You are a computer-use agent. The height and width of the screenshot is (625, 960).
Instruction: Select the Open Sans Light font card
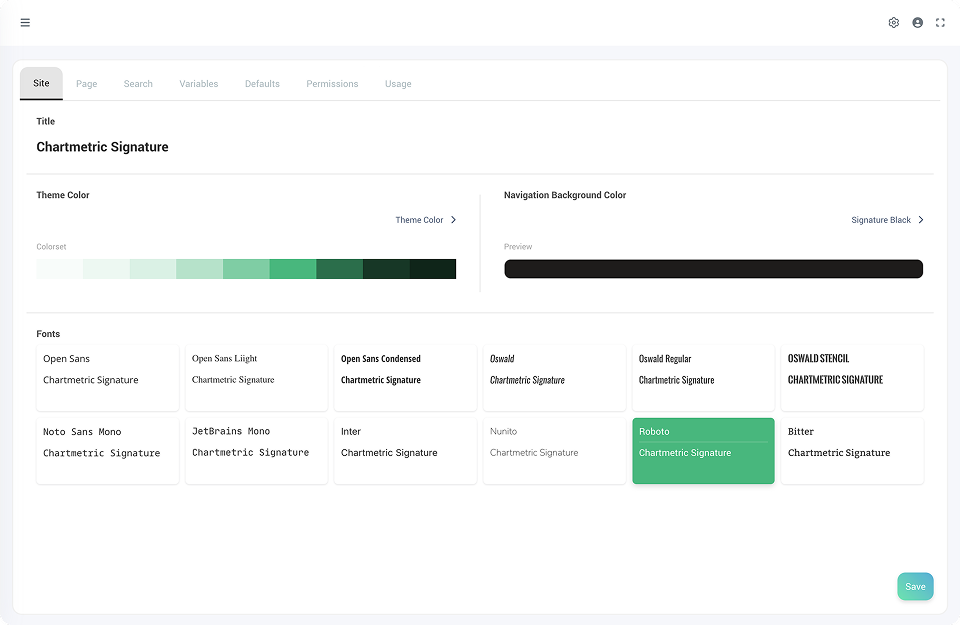tap(256, 378)
